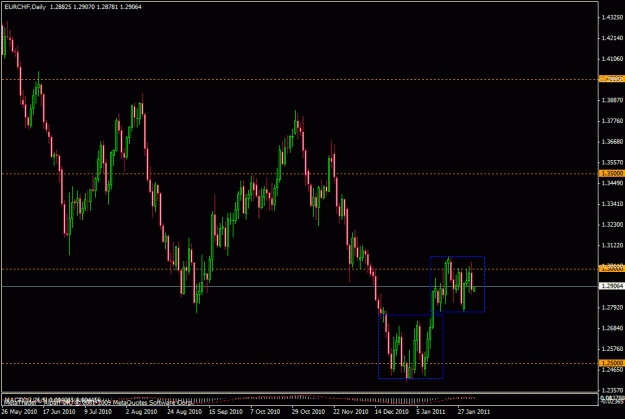
Task: Click the orange 1.30000 level price tag
Action: (611, 269)
